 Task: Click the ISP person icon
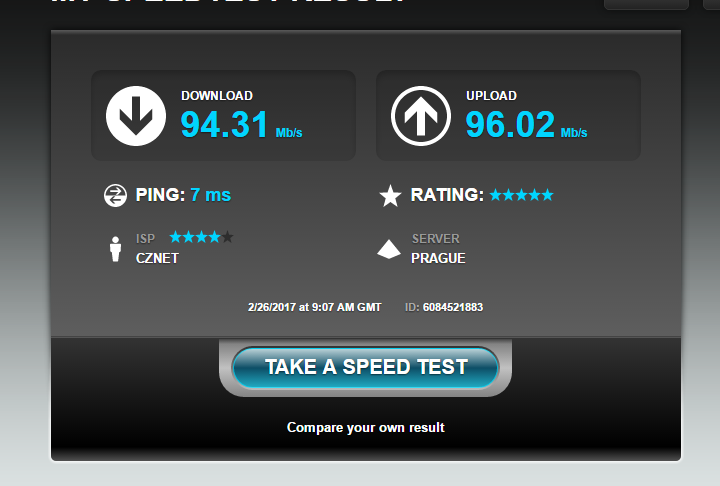coord(115,249)
